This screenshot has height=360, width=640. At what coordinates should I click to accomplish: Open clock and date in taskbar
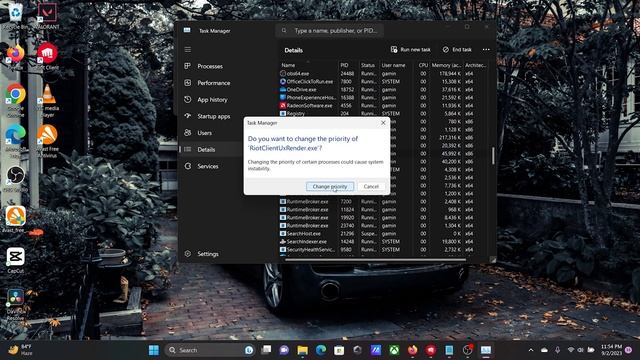click(611, 350)
